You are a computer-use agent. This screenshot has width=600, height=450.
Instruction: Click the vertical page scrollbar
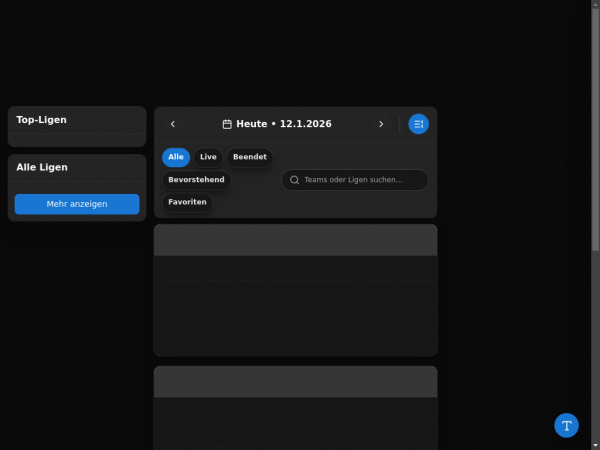coord(596,200)
